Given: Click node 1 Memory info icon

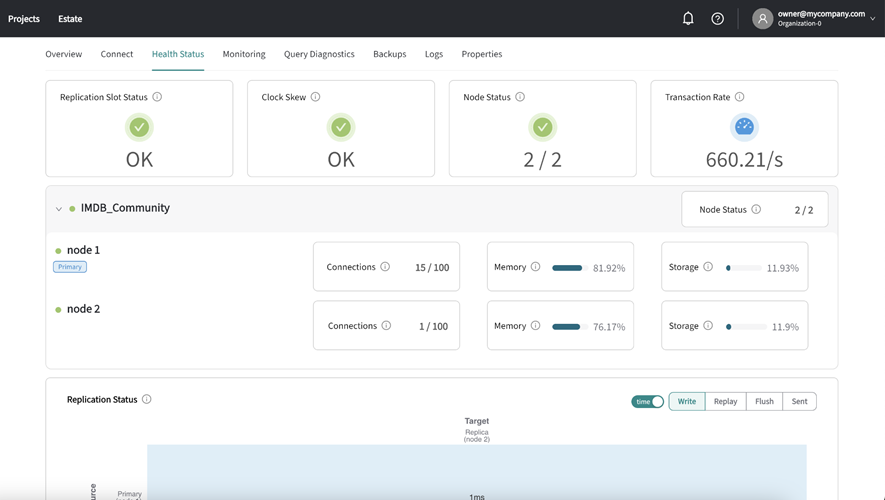Looking at the screenshot, I should pos(535,267).
